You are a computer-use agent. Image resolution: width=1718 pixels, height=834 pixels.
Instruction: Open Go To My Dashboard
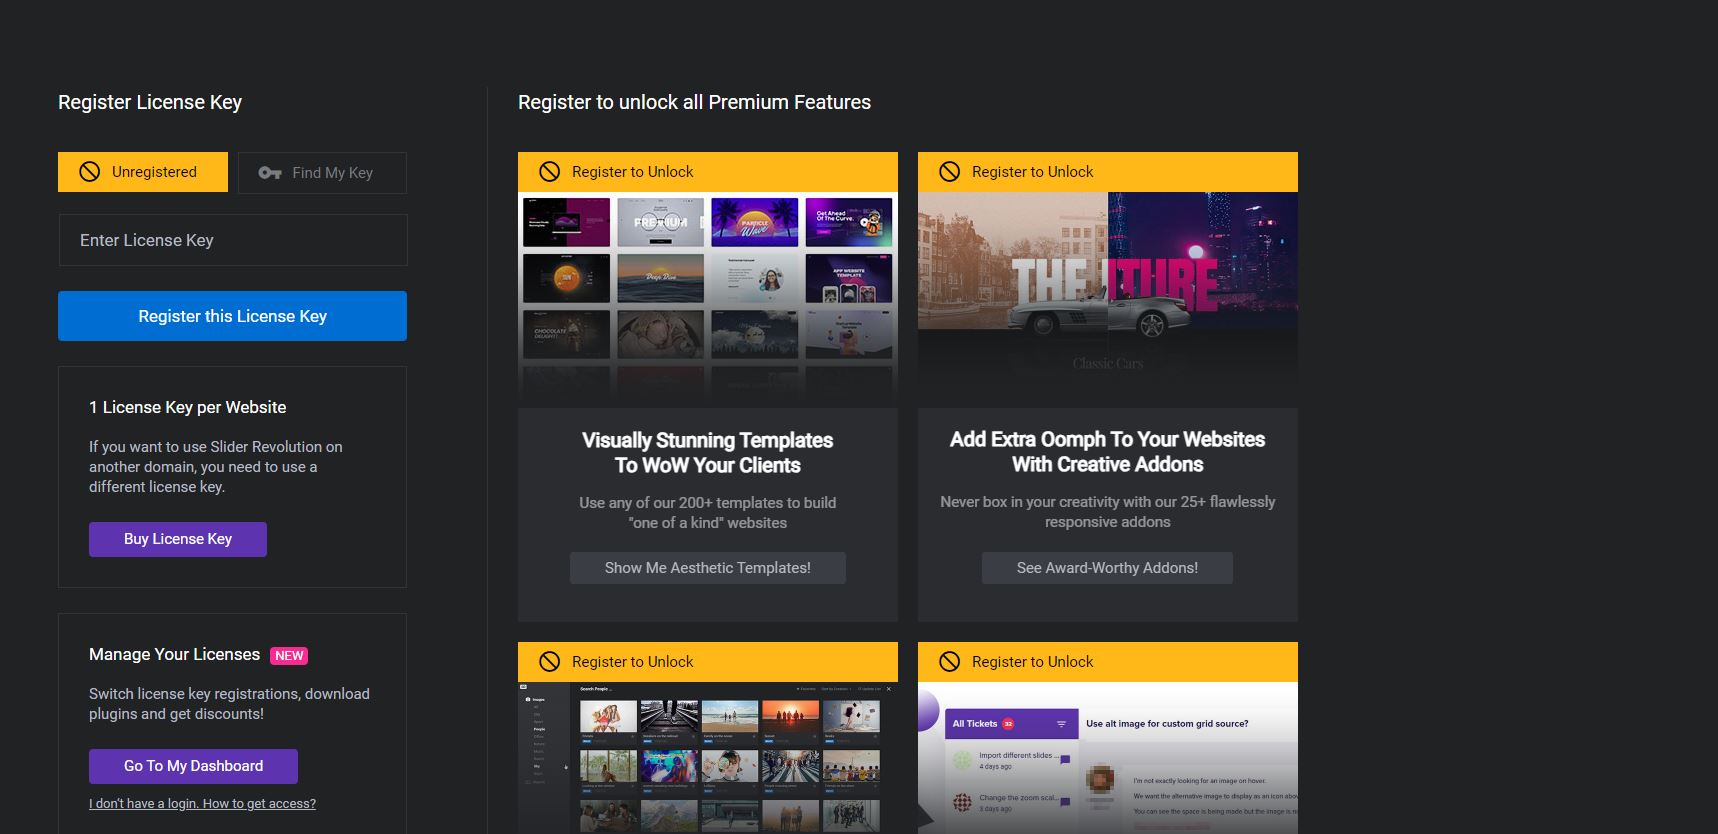point(193,766)
